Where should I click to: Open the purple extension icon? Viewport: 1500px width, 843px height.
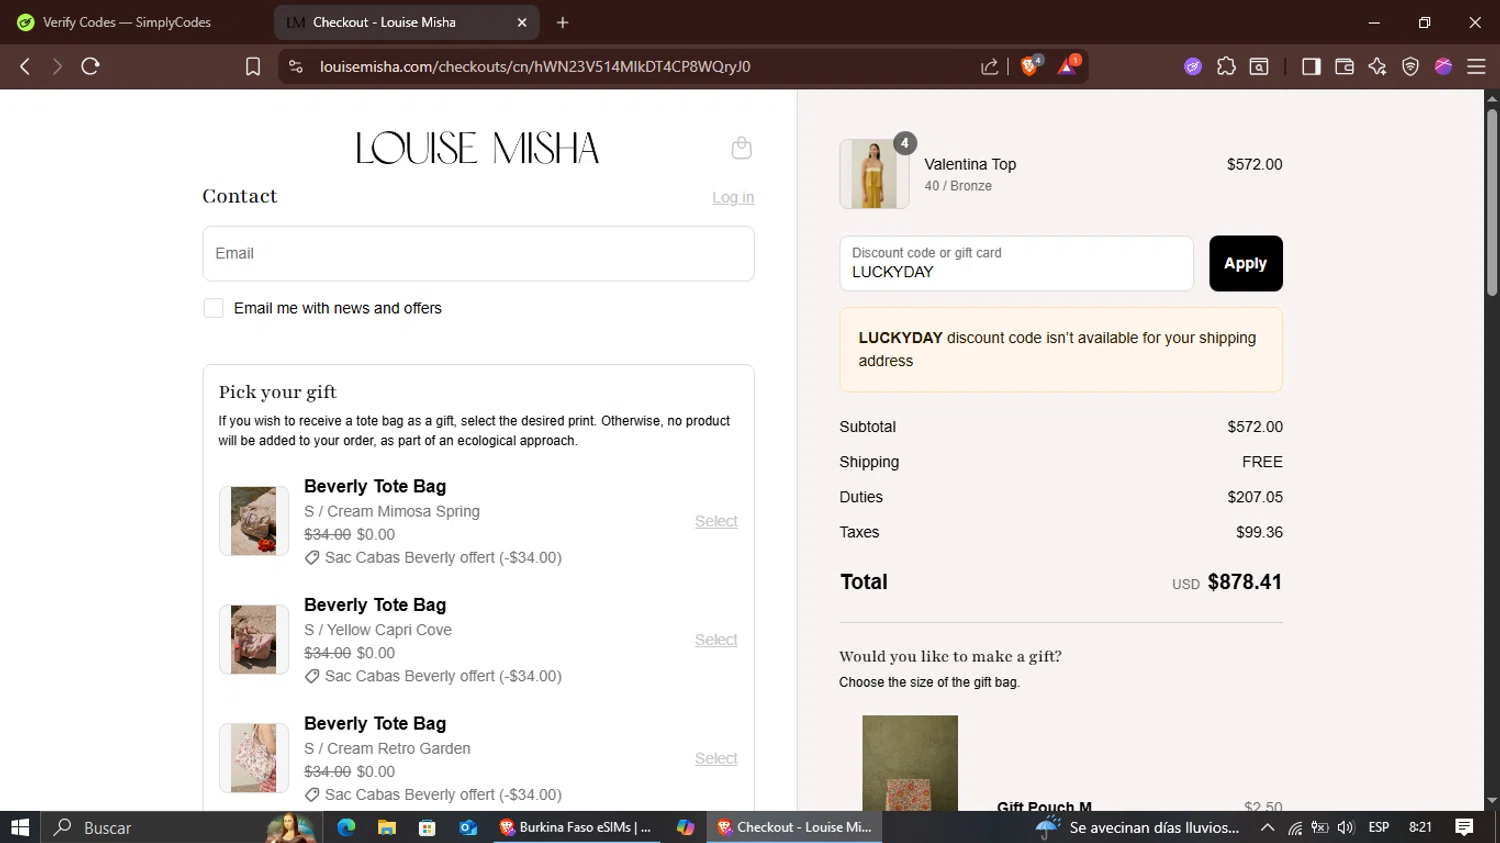pos(1193,66)
